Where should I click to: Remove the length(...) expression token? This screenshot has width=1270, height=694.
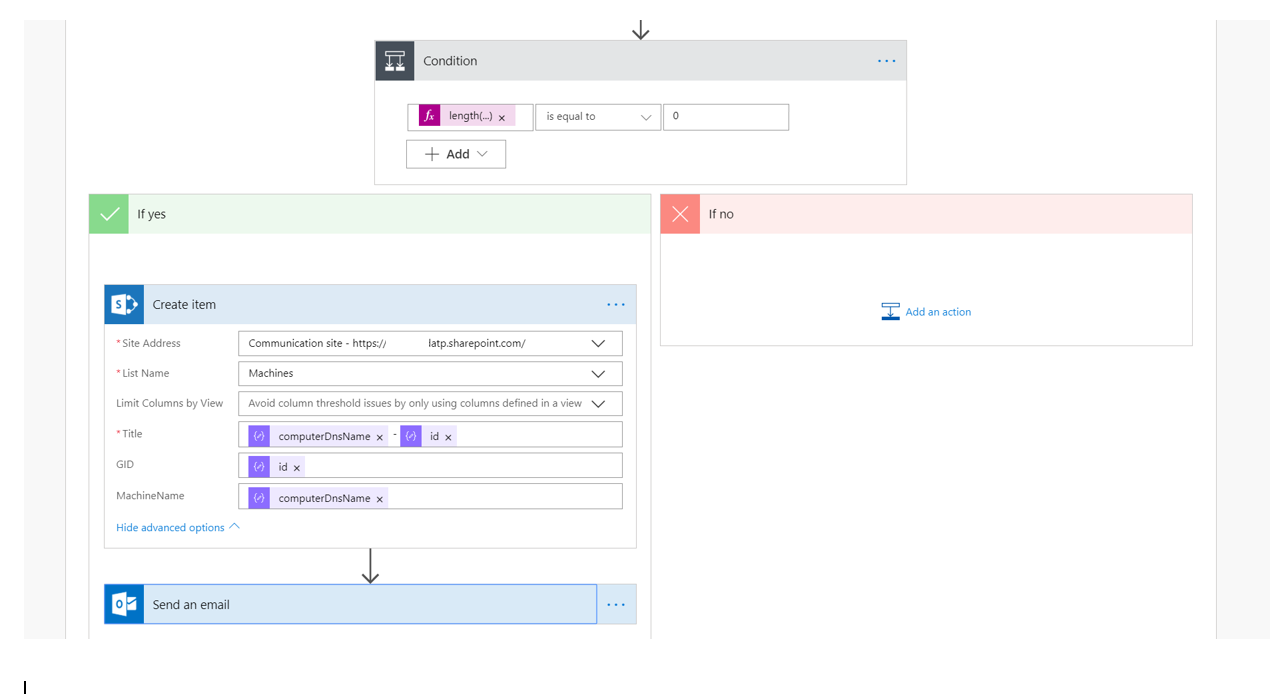[502, 118]
